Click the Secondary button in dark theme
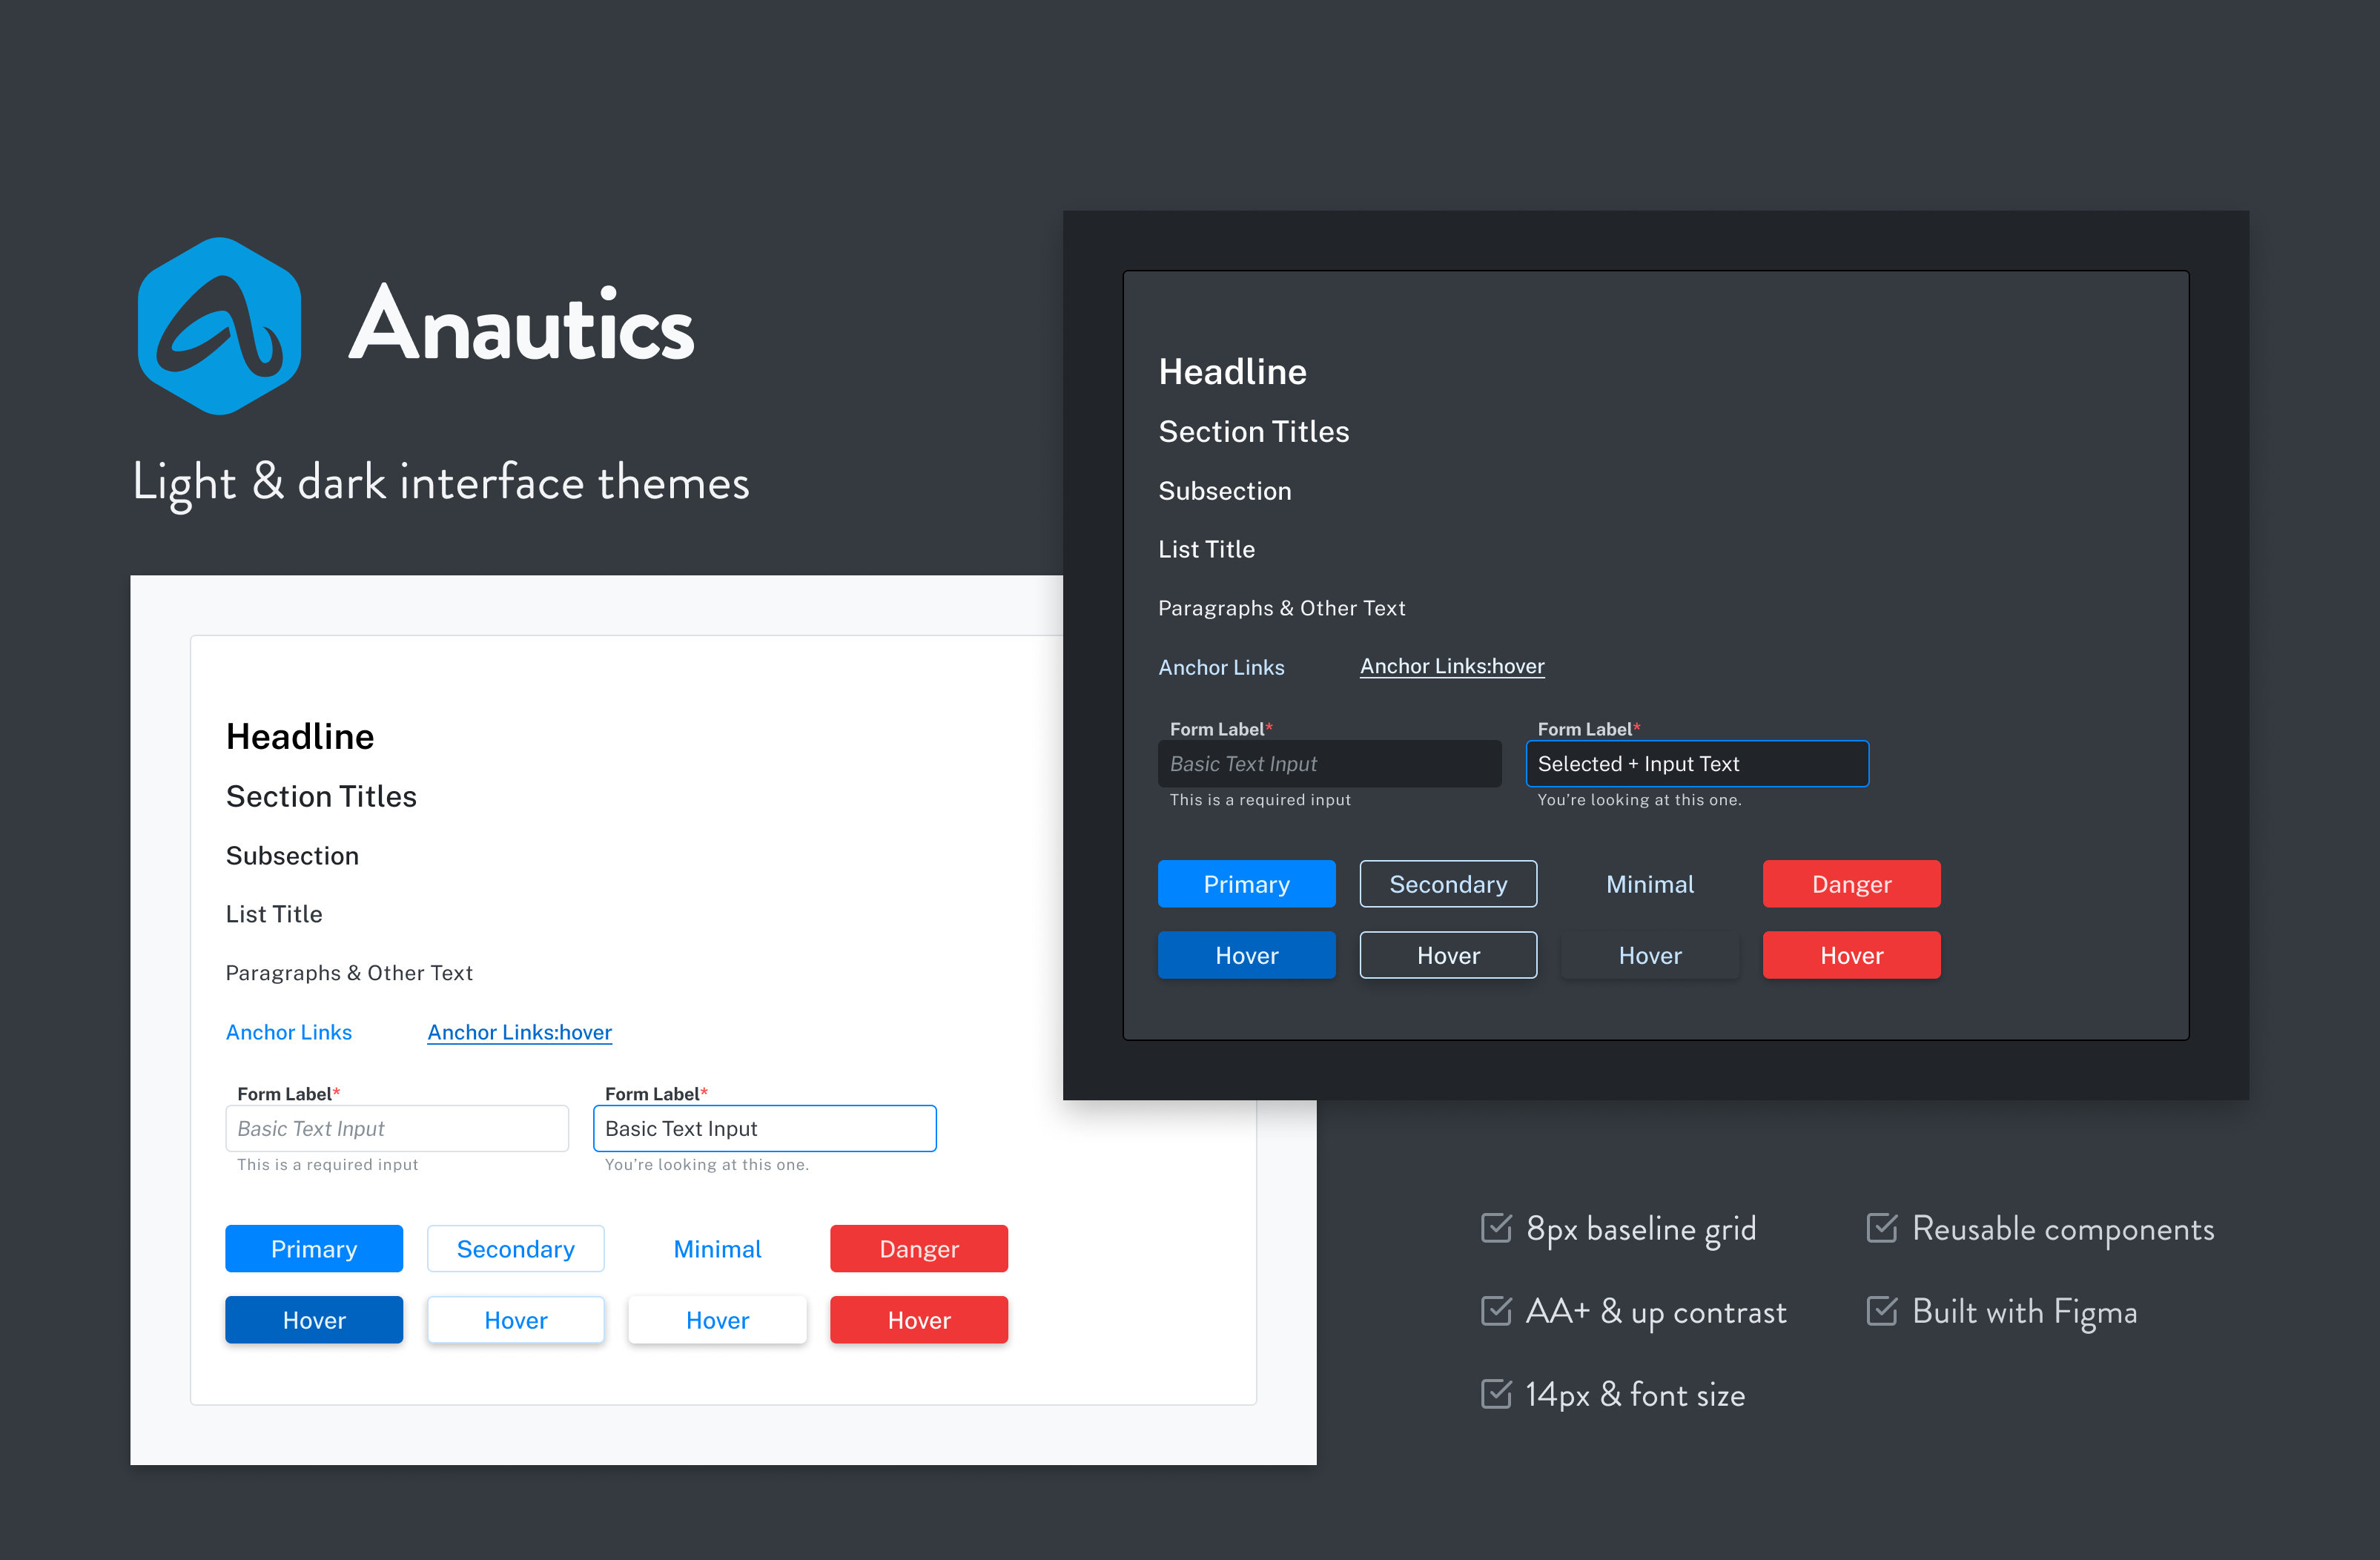Viewport: 2380px width, 1560px height. (1449, 883)
